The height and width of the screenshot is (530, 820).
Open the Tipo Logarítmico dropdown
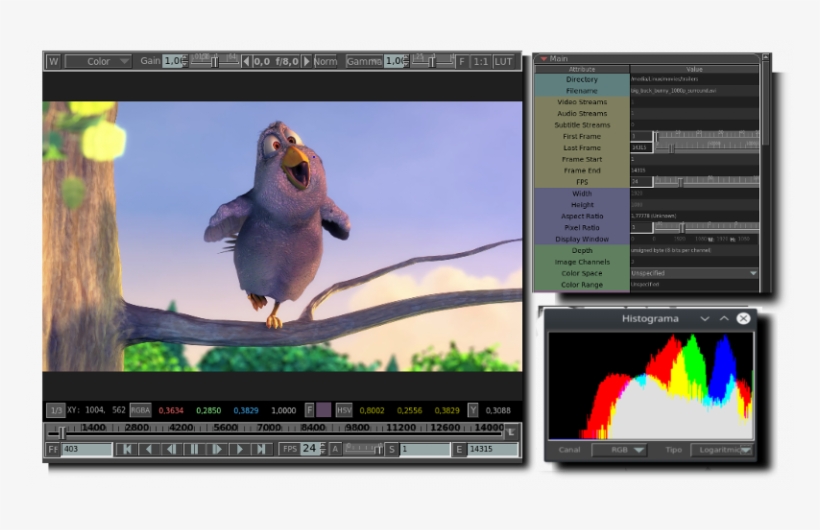point(722,450)
